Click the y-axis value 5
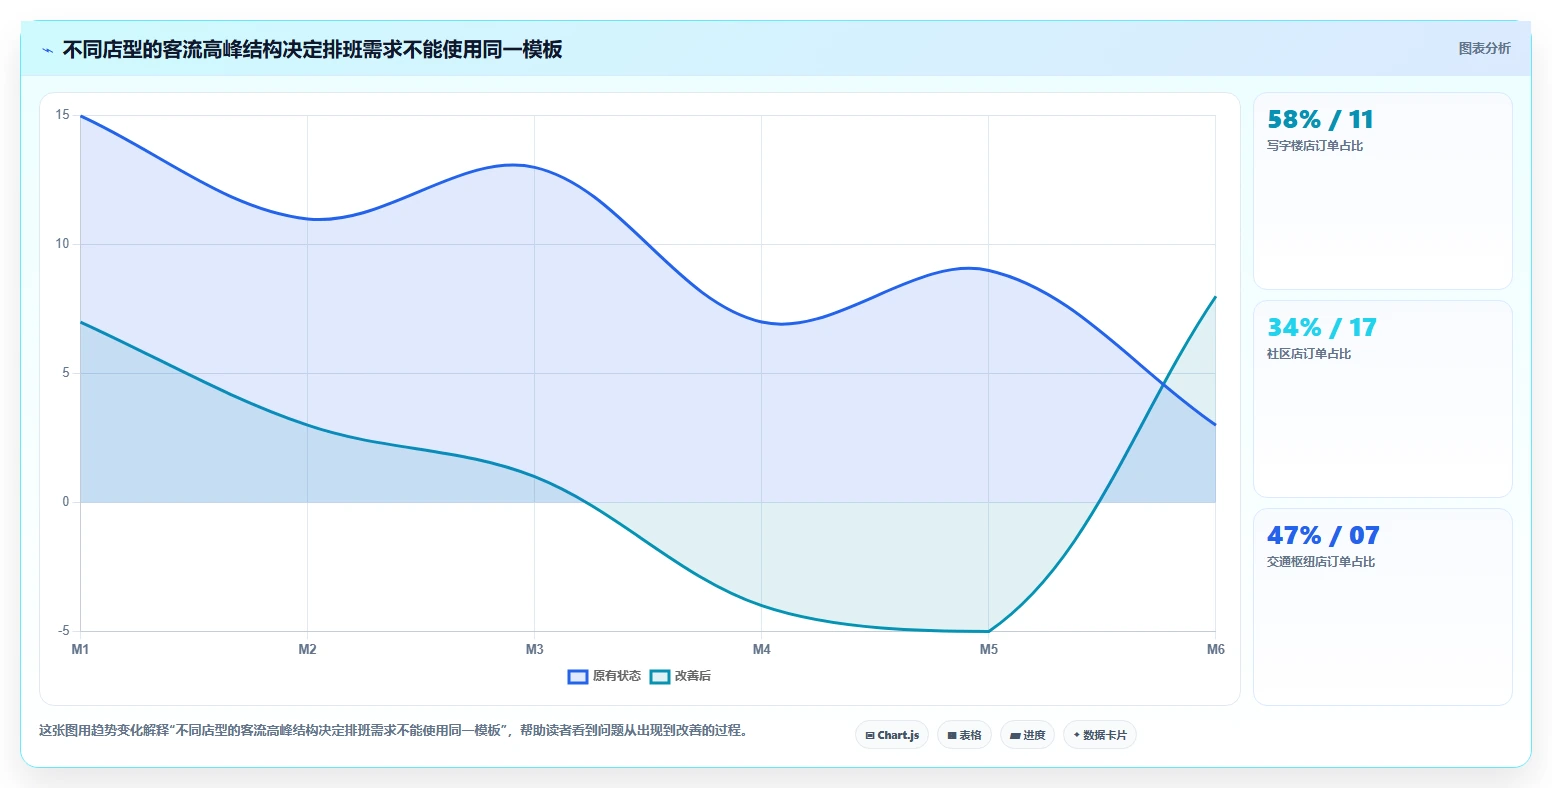Viewport: 1552px width, 788px height. [x=66, y=373]
